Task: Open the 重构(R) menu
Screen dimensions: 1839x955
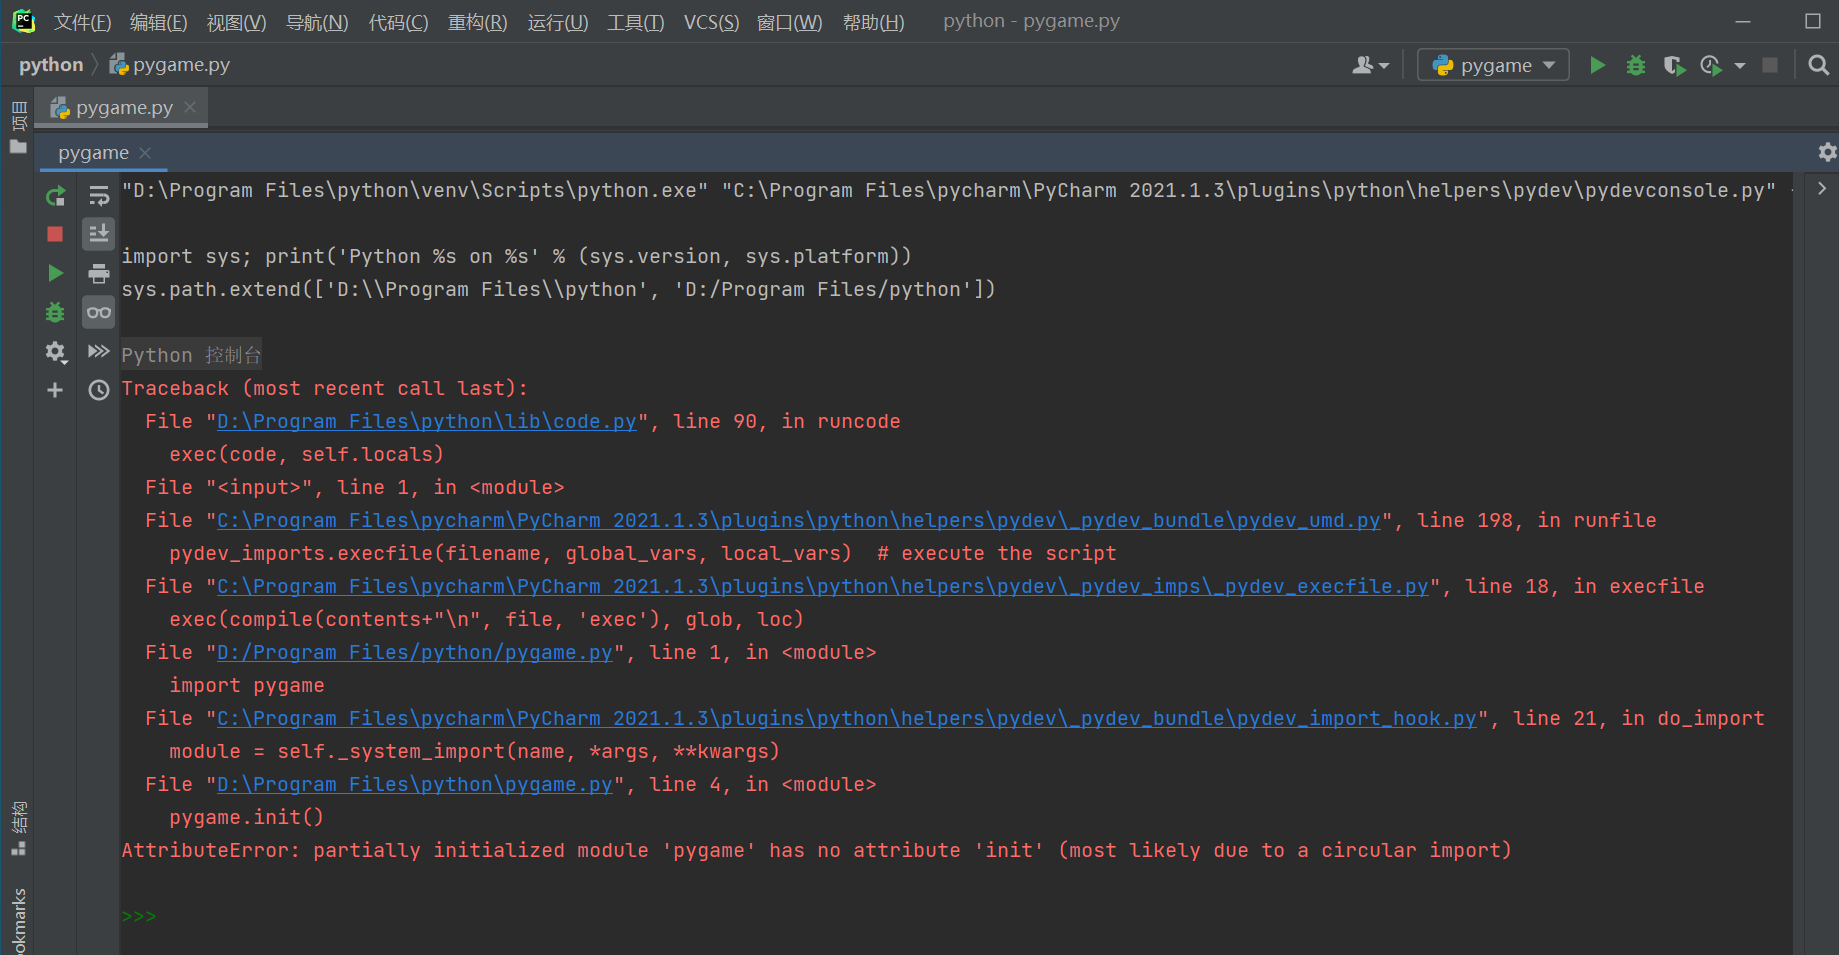Action: [477, 22]
